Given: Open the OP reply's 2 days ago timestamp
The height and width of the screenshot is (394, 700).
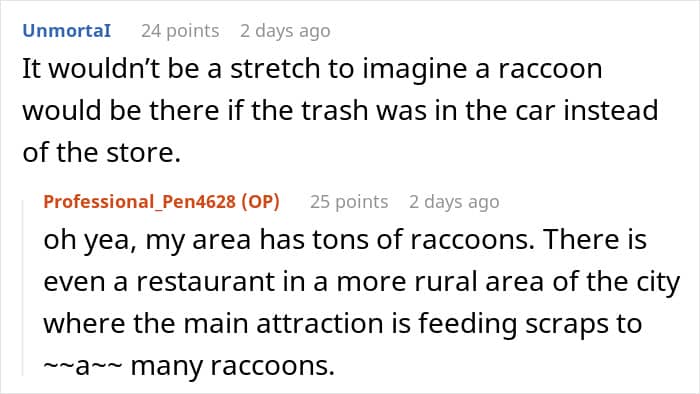Looking at the screenshot, I should (454, 202).
